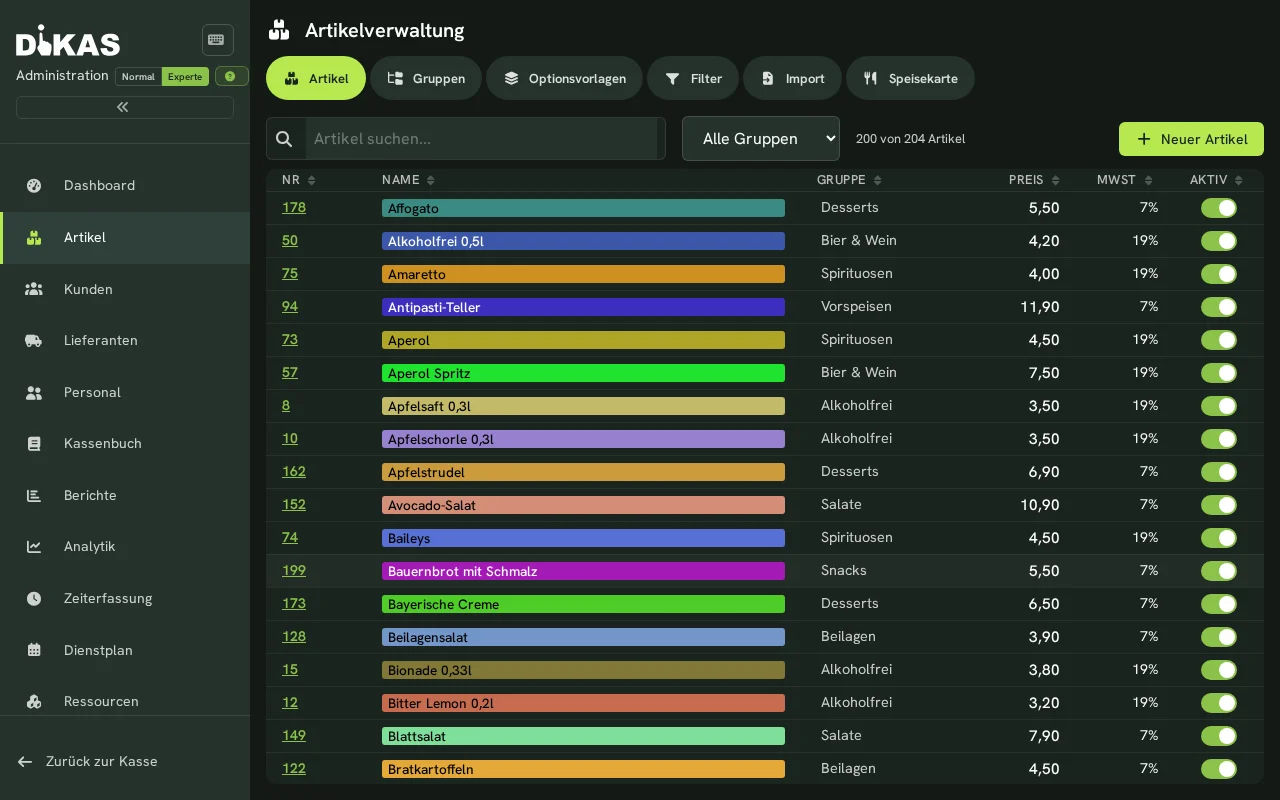Image resolution: width=1280 pixels, height=800 pixels.
Task: Go to the Speisekarte tab
Action: [910, 78]
